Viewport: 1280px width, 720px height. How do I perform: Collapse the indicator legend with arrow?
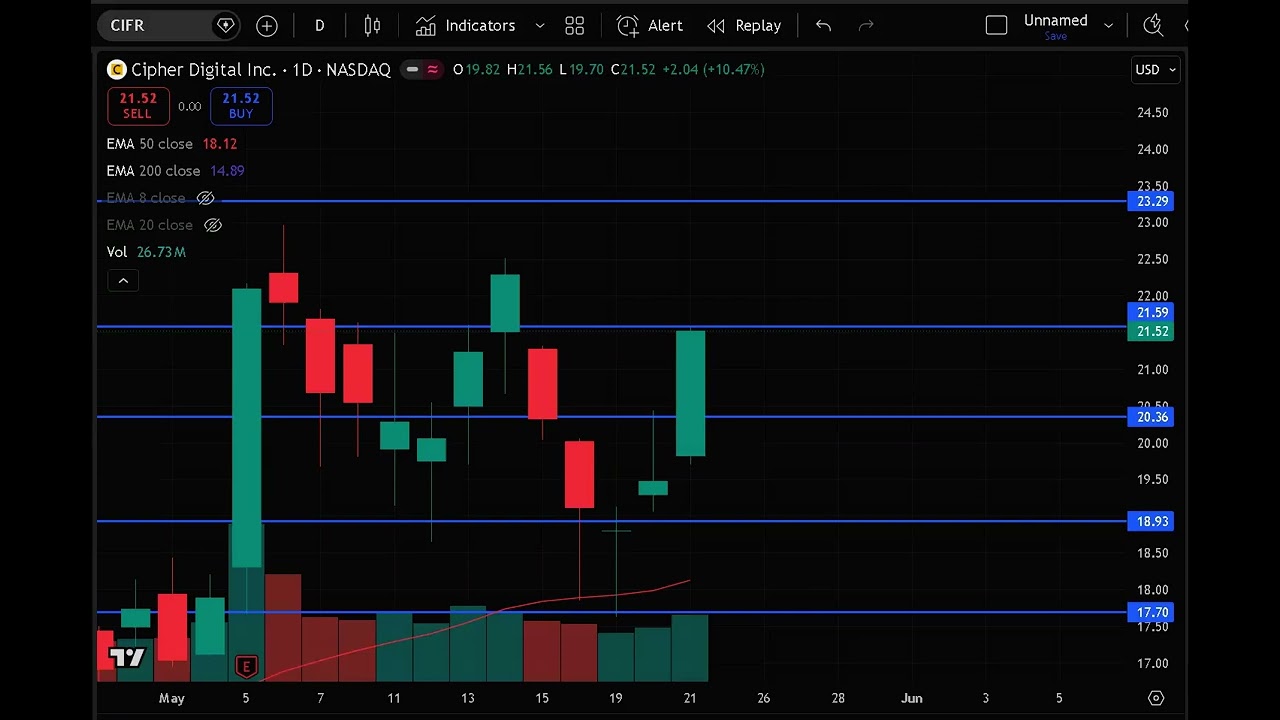coord(123,281)
